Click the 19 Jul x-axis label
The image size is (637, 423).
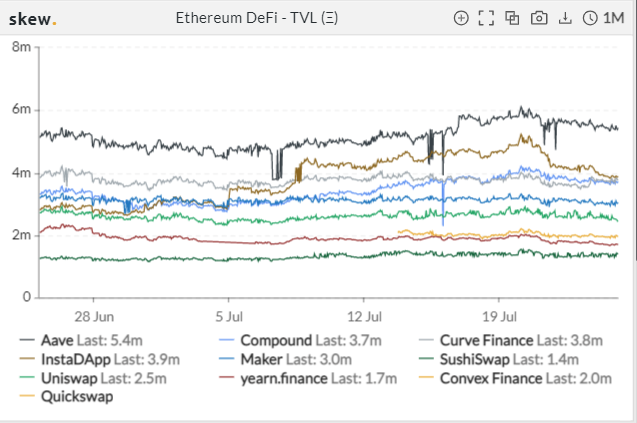(x=499, y=317)
